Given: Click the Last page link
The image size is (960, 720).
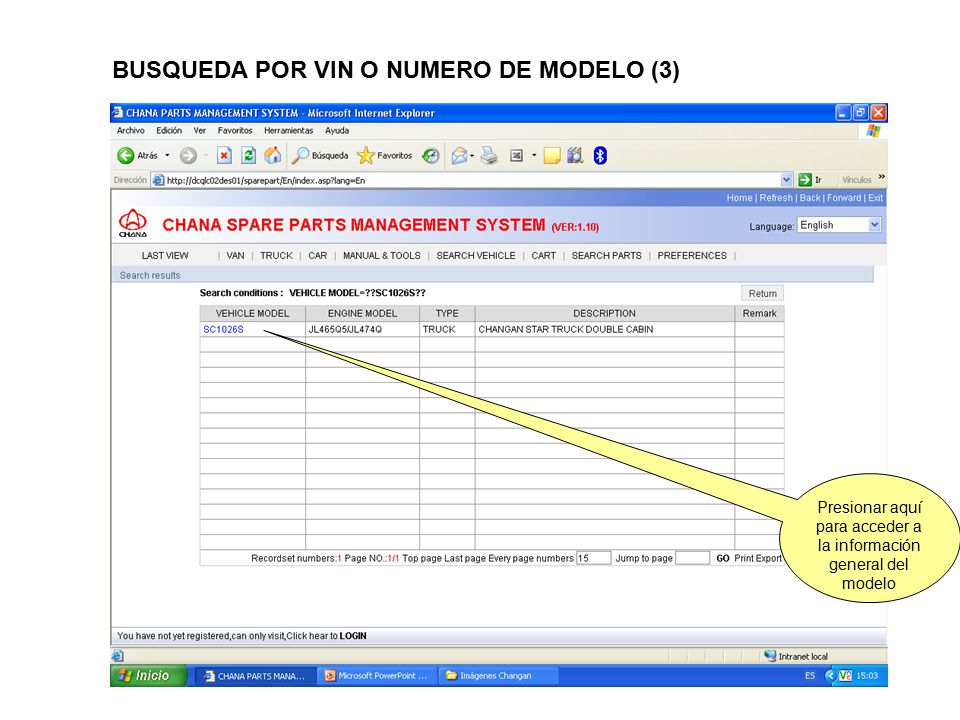Looking at the screenshot, I should pyautogui.click(x=465, y=558).
